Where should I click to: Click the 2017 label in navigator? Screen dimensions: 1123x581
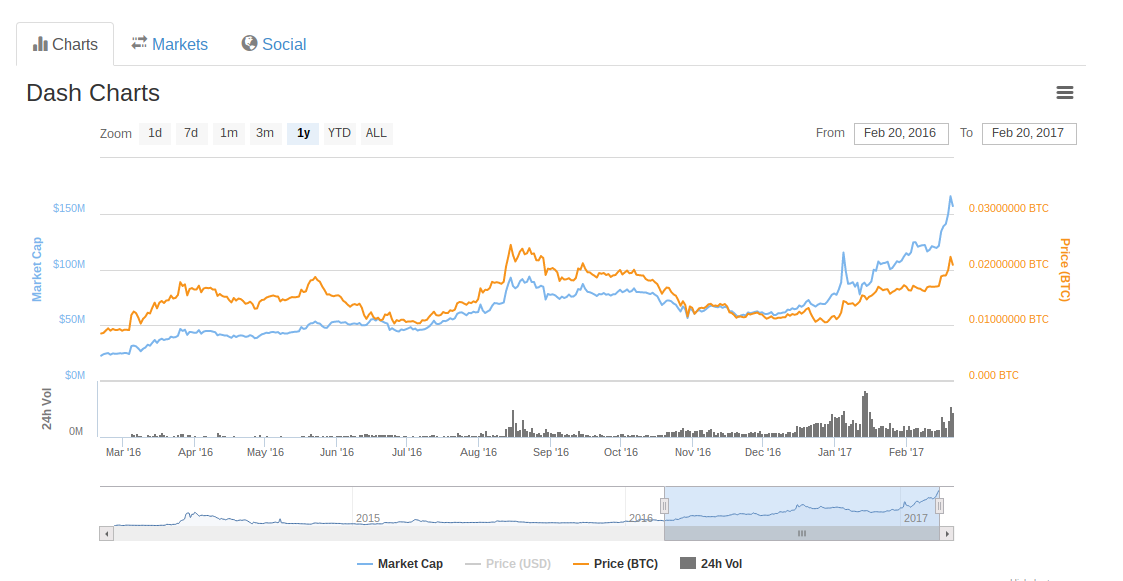915,518
